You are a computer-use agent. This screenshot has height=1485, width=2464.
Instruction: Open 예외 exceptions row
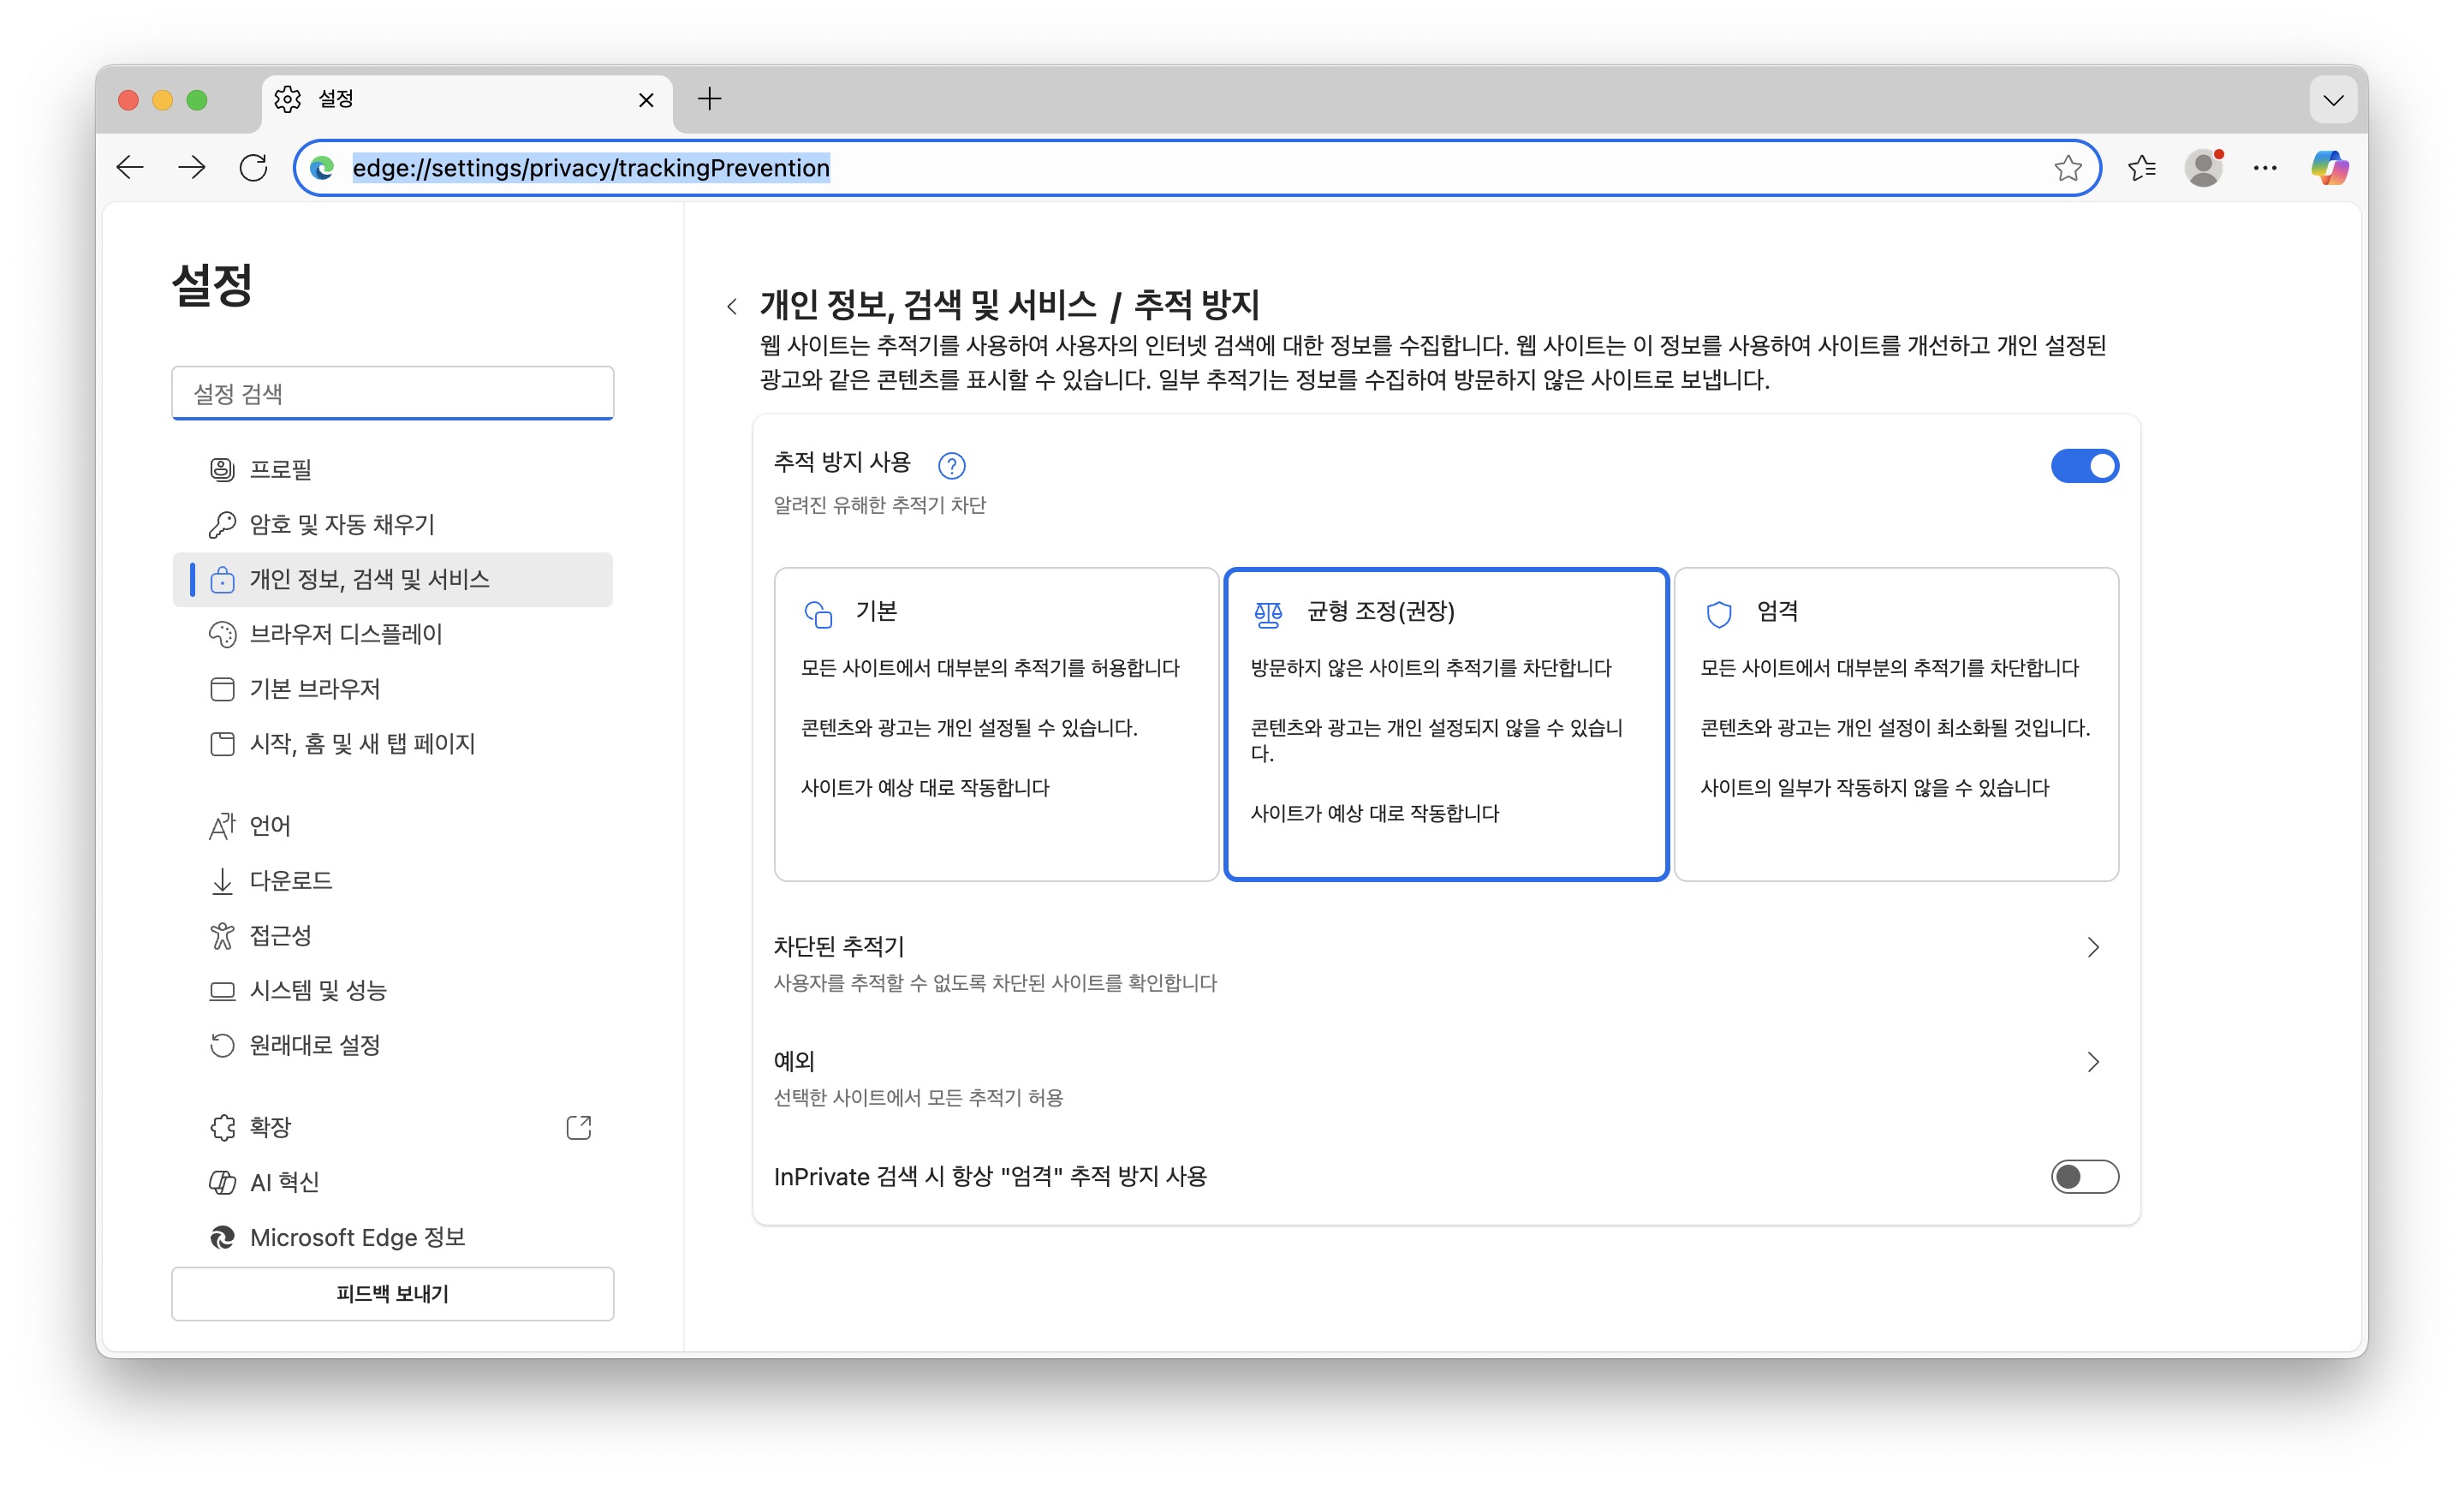tap(1446, 1078)
